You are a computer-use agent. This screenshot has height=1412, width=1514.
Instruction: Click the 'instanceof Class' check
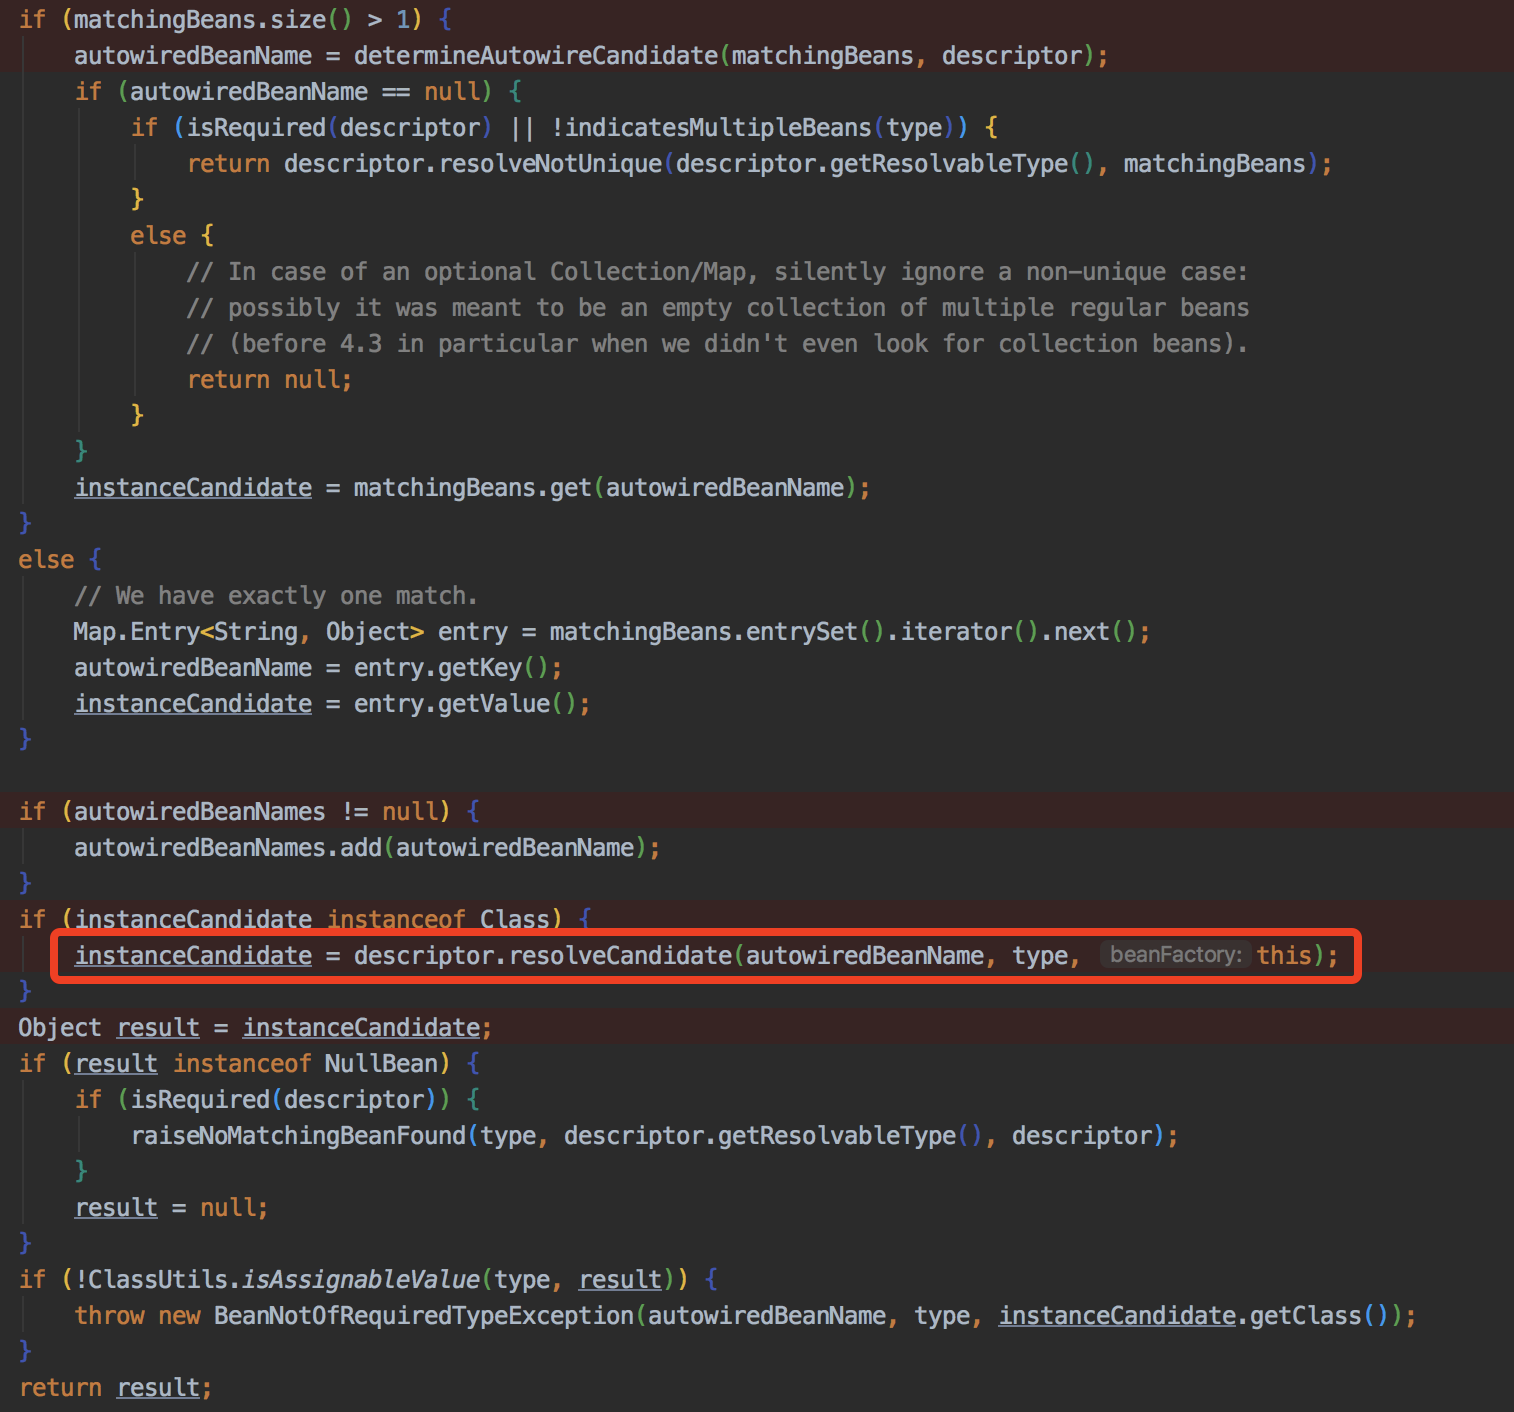[438, 920]
